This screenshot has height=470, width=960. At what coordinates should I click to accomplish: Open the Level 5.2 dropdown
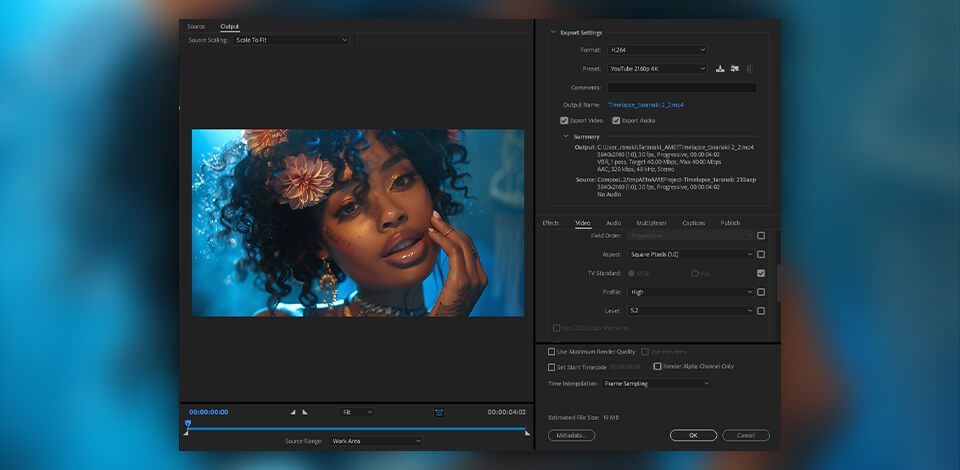691,311
